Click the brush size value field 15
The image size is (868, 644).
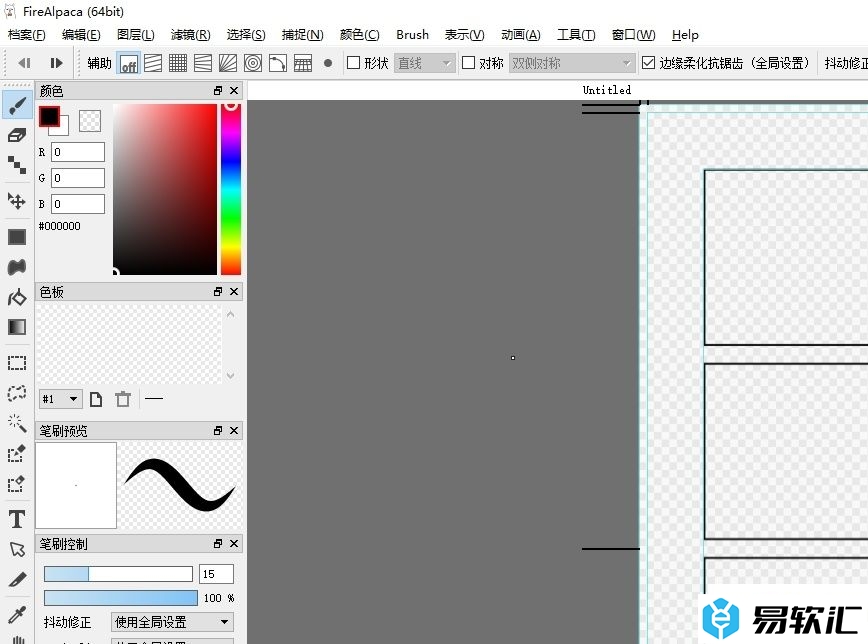pos(216,574)
